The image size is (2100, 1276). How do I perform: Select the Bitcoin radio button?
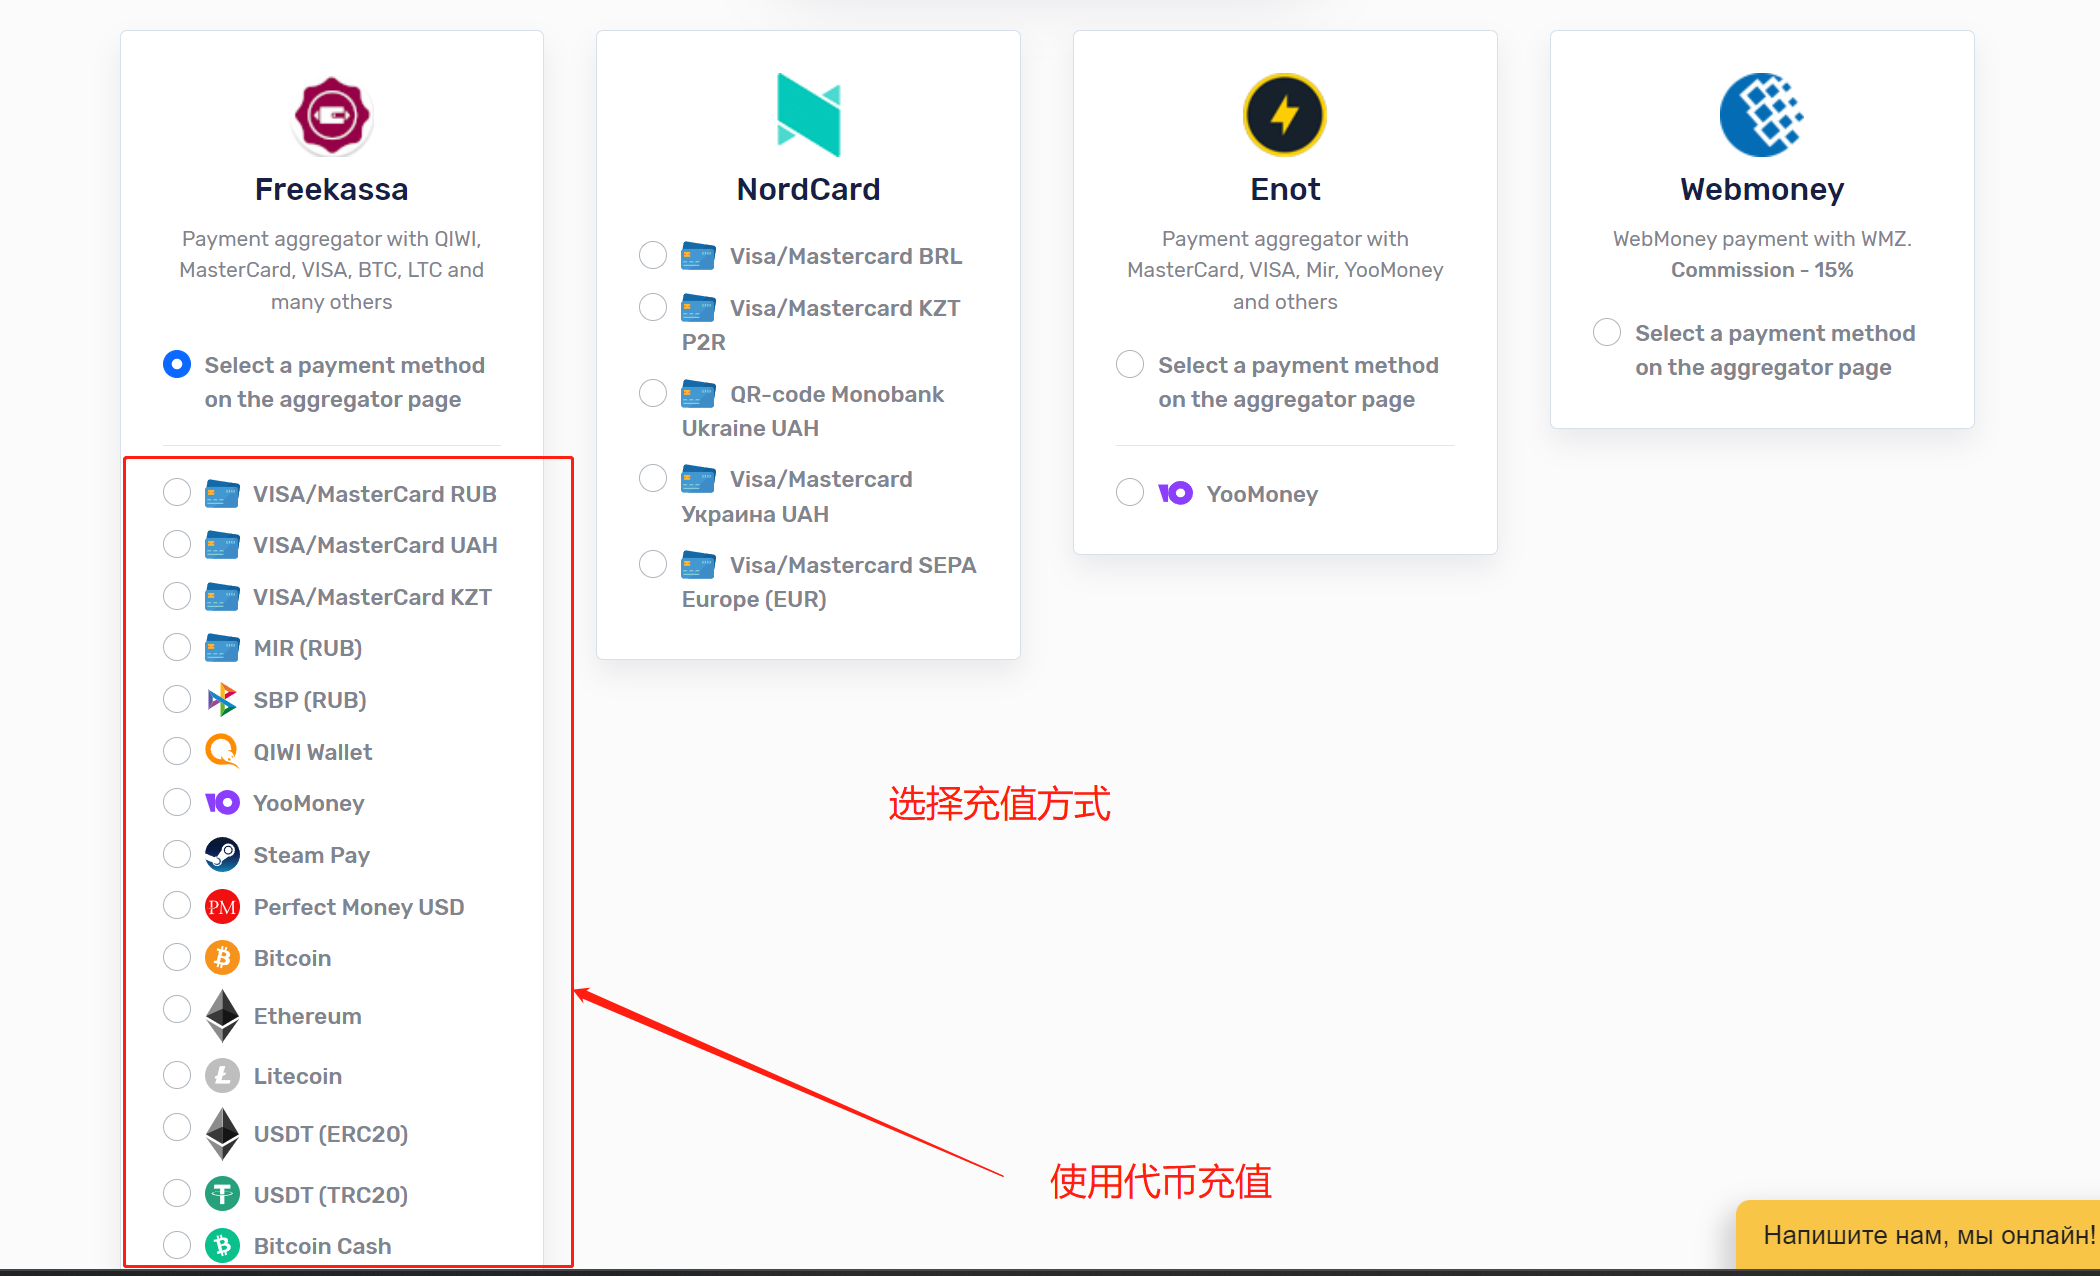[177, 957]
